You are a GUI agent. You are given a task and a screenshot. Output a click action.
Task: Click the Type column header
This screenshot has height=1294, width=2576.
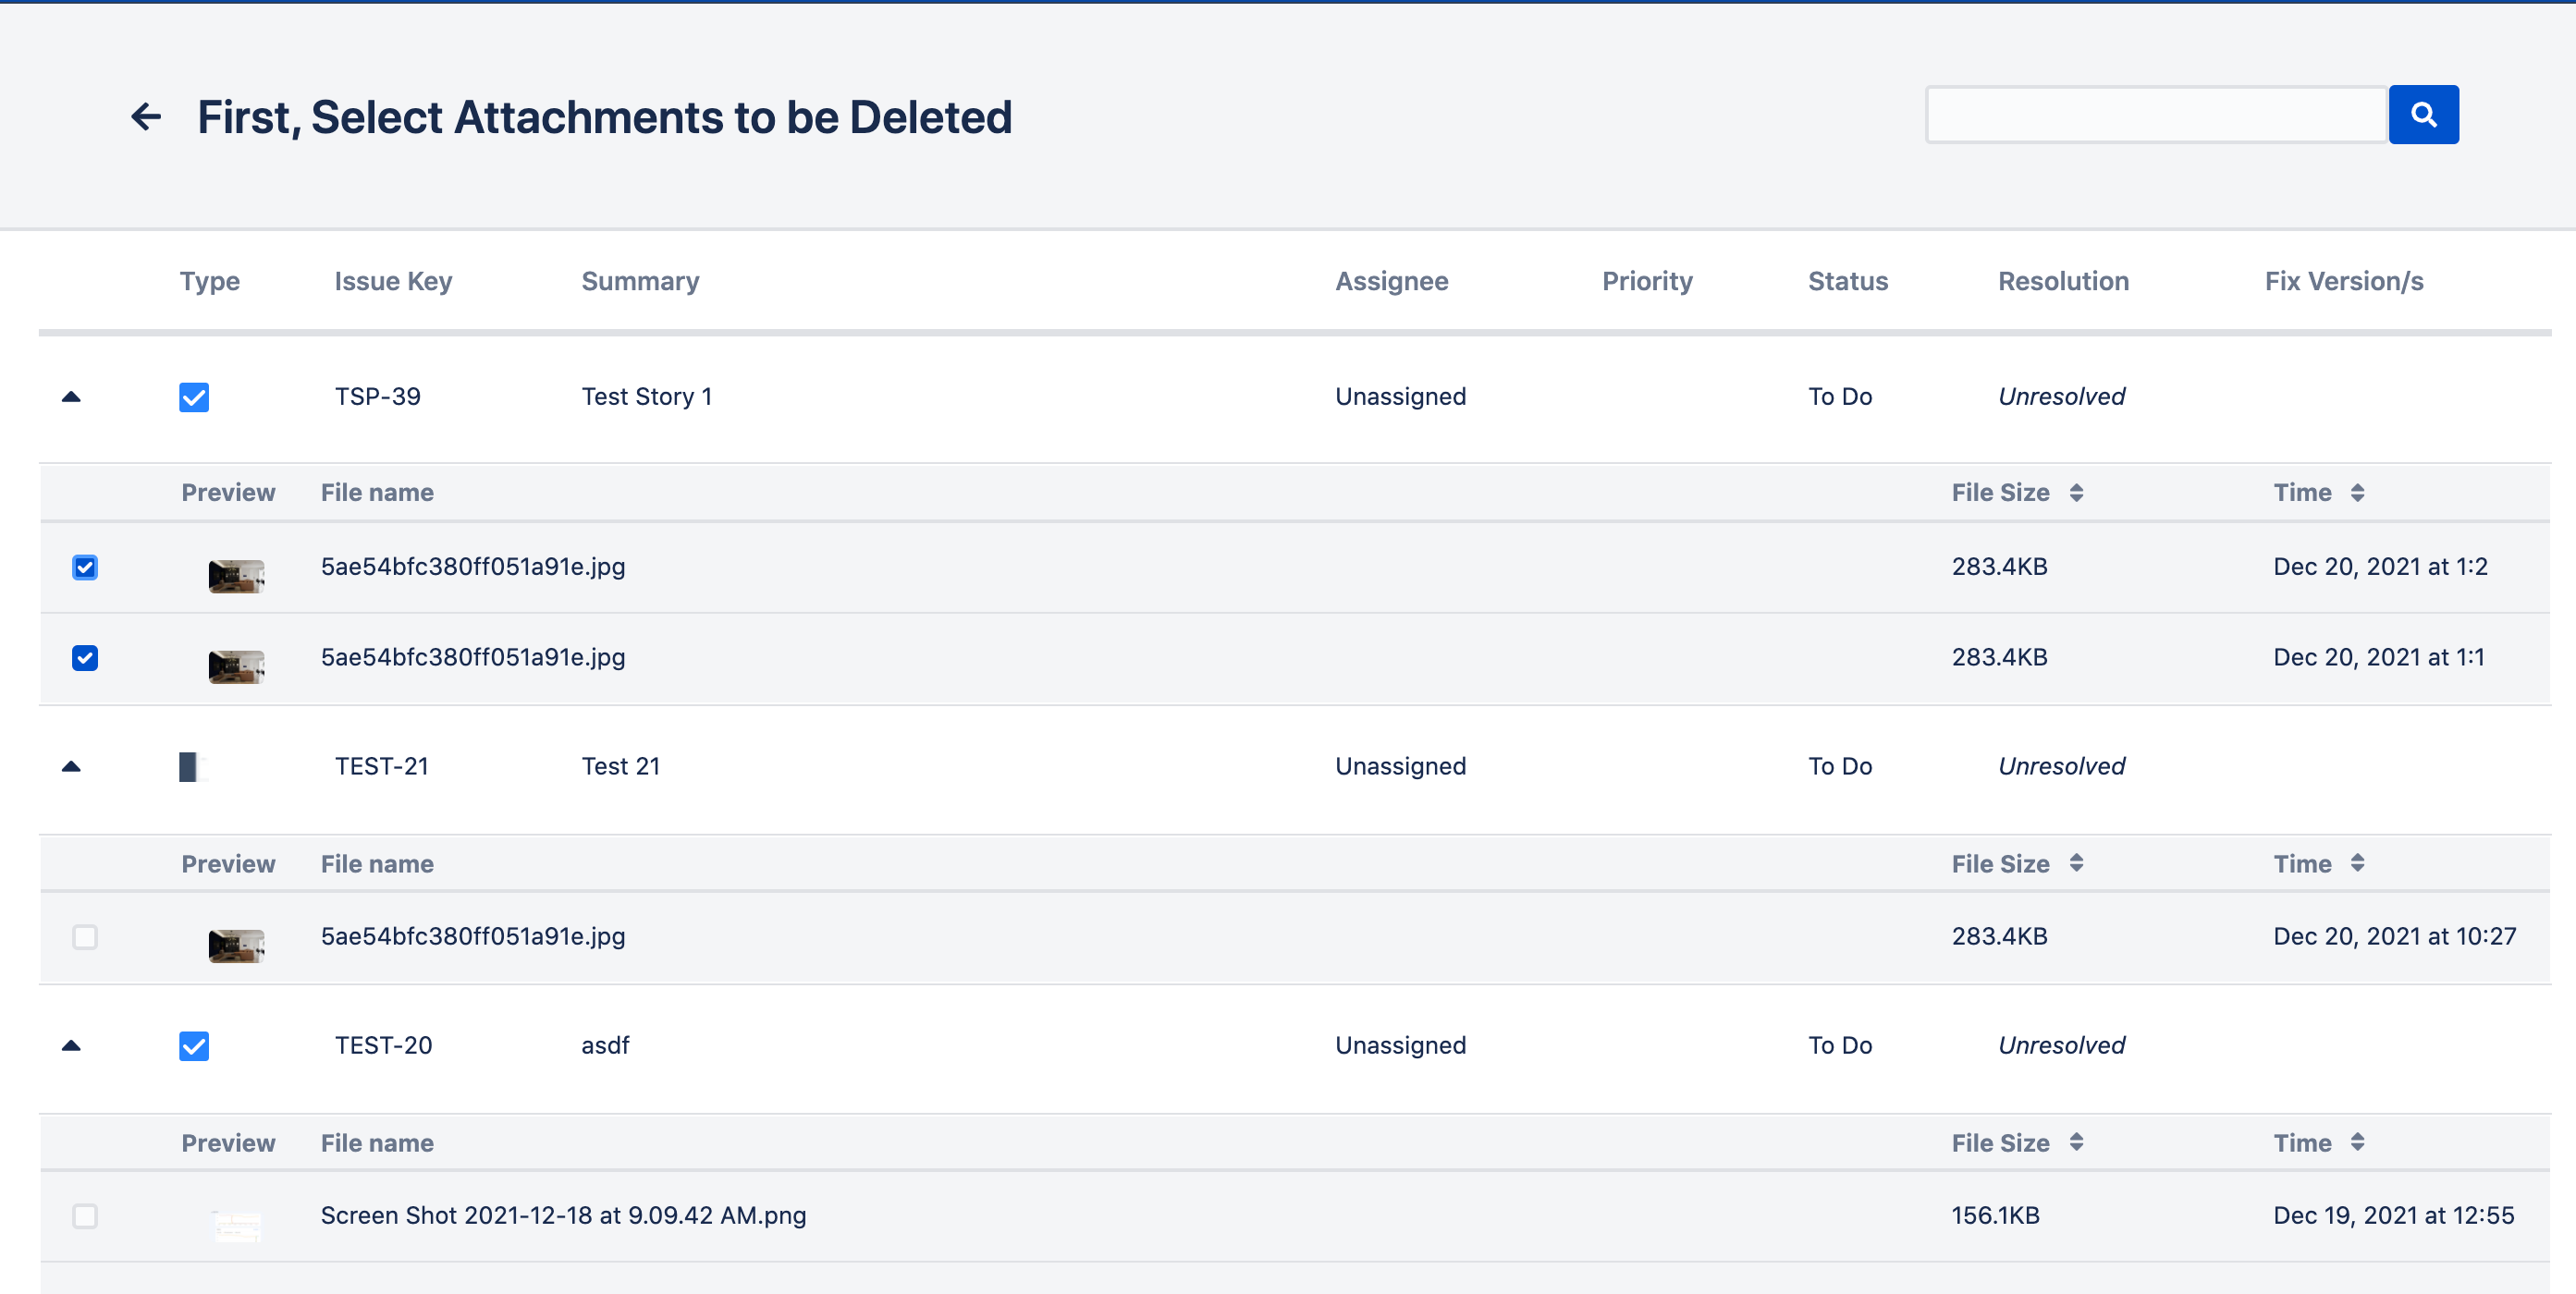pyautogui.click(x=209, y=281)
